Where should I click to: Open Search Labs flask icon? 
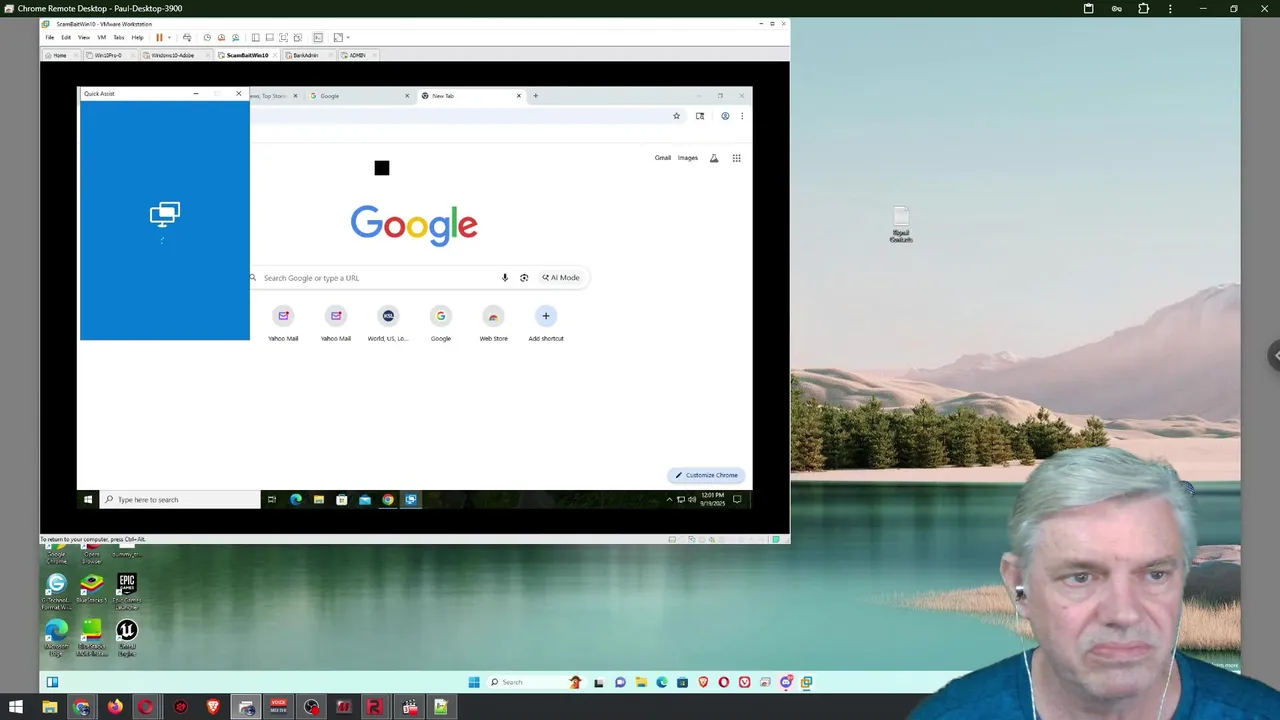(x=714, y=158)
